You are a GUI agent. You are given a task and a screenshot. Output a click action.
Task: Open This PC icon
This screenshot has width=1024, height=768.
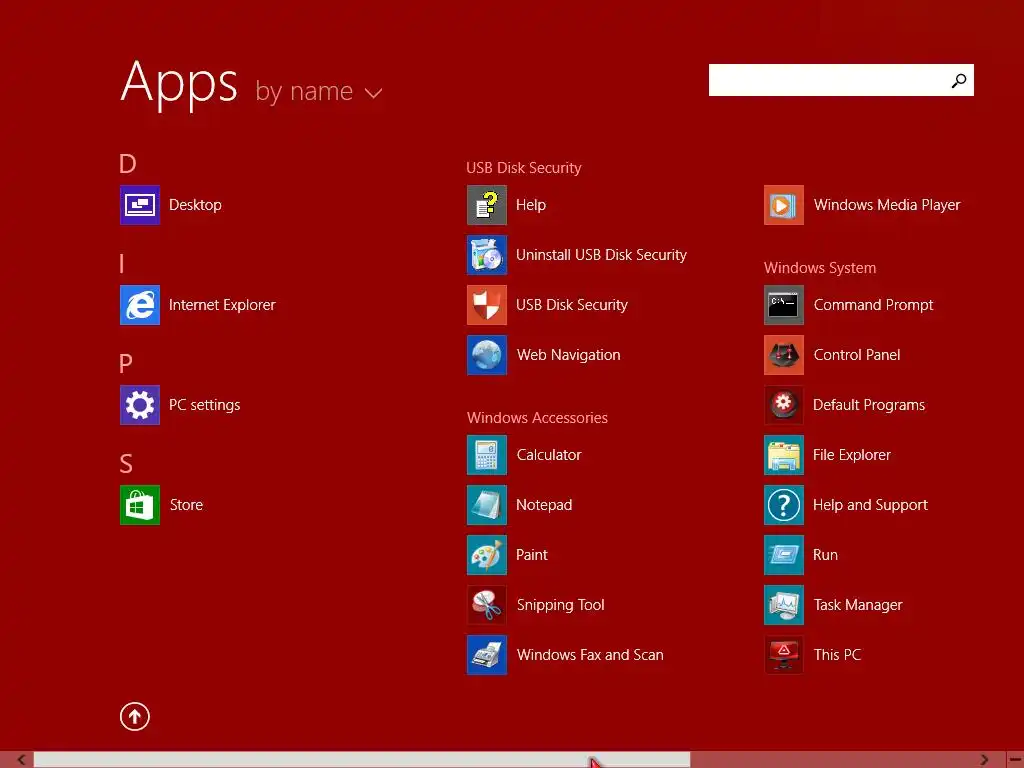click(784, 654)
